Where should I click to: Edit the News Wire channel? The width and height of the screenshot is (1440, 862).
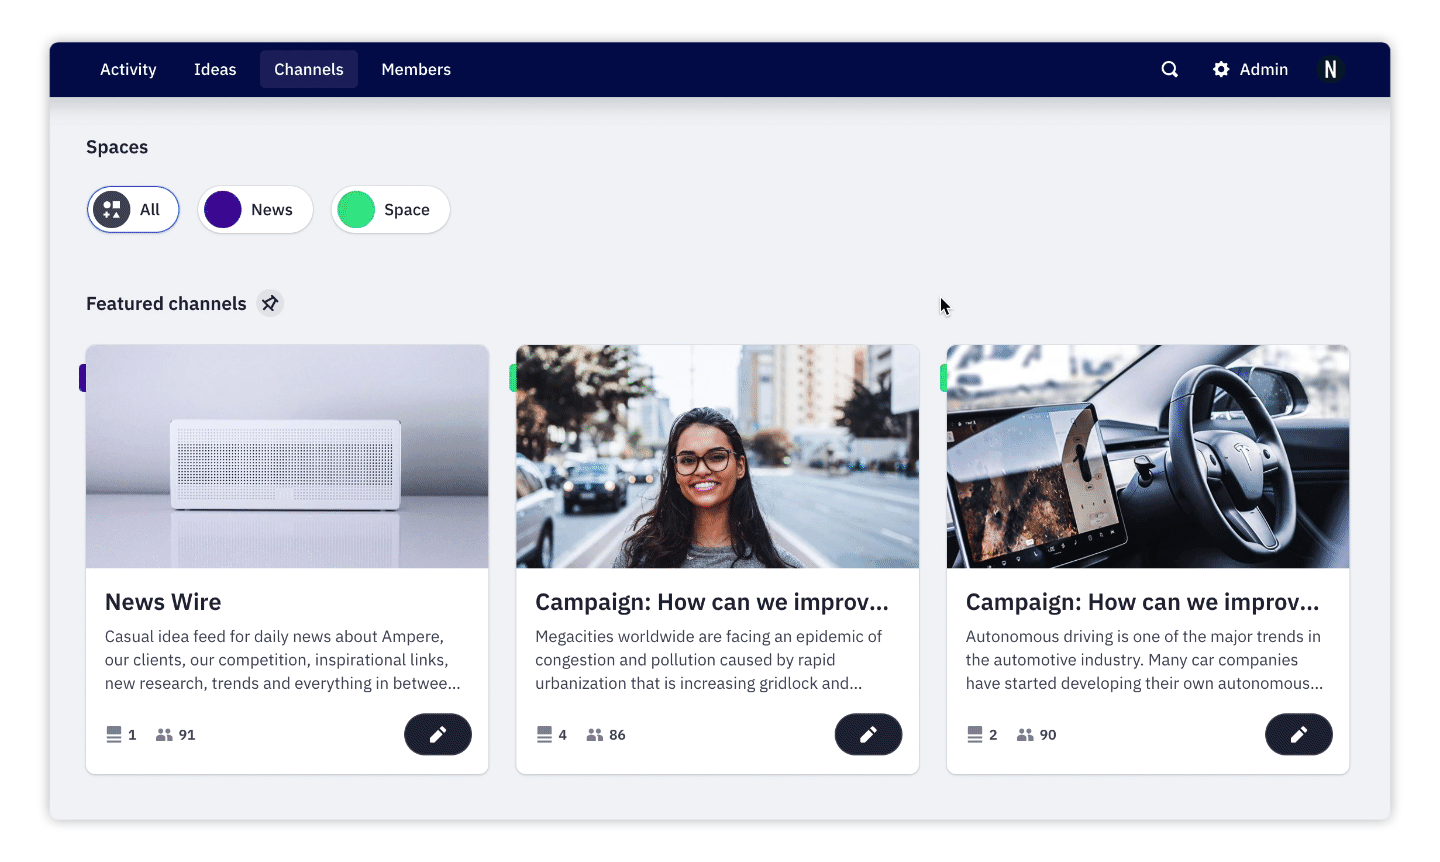pyautogui.click(x=438, y=734)
